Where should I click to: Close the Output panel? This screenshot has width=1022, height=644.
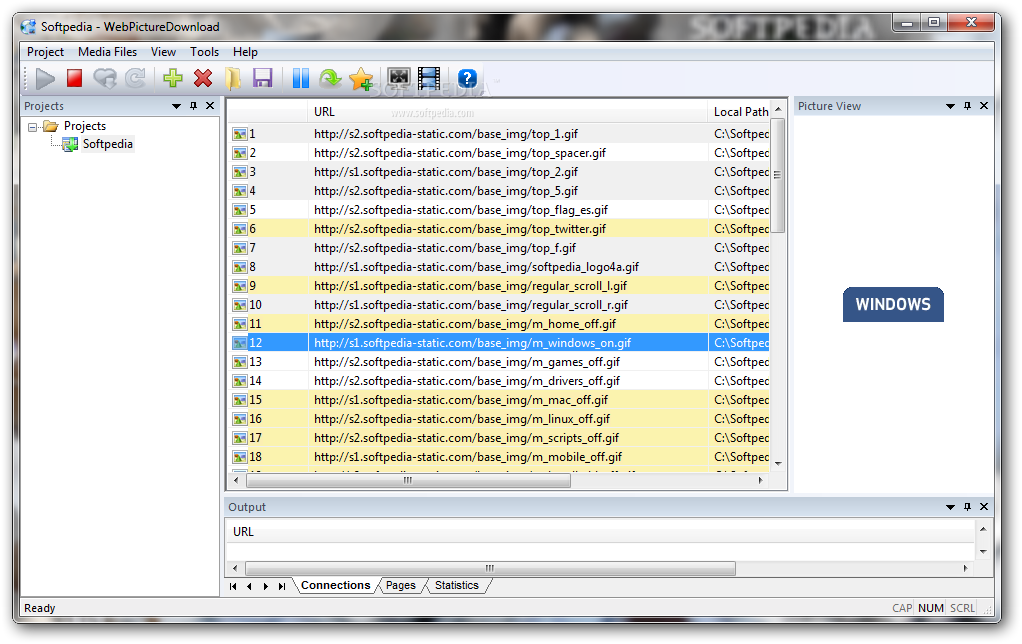tap(984, 506)
